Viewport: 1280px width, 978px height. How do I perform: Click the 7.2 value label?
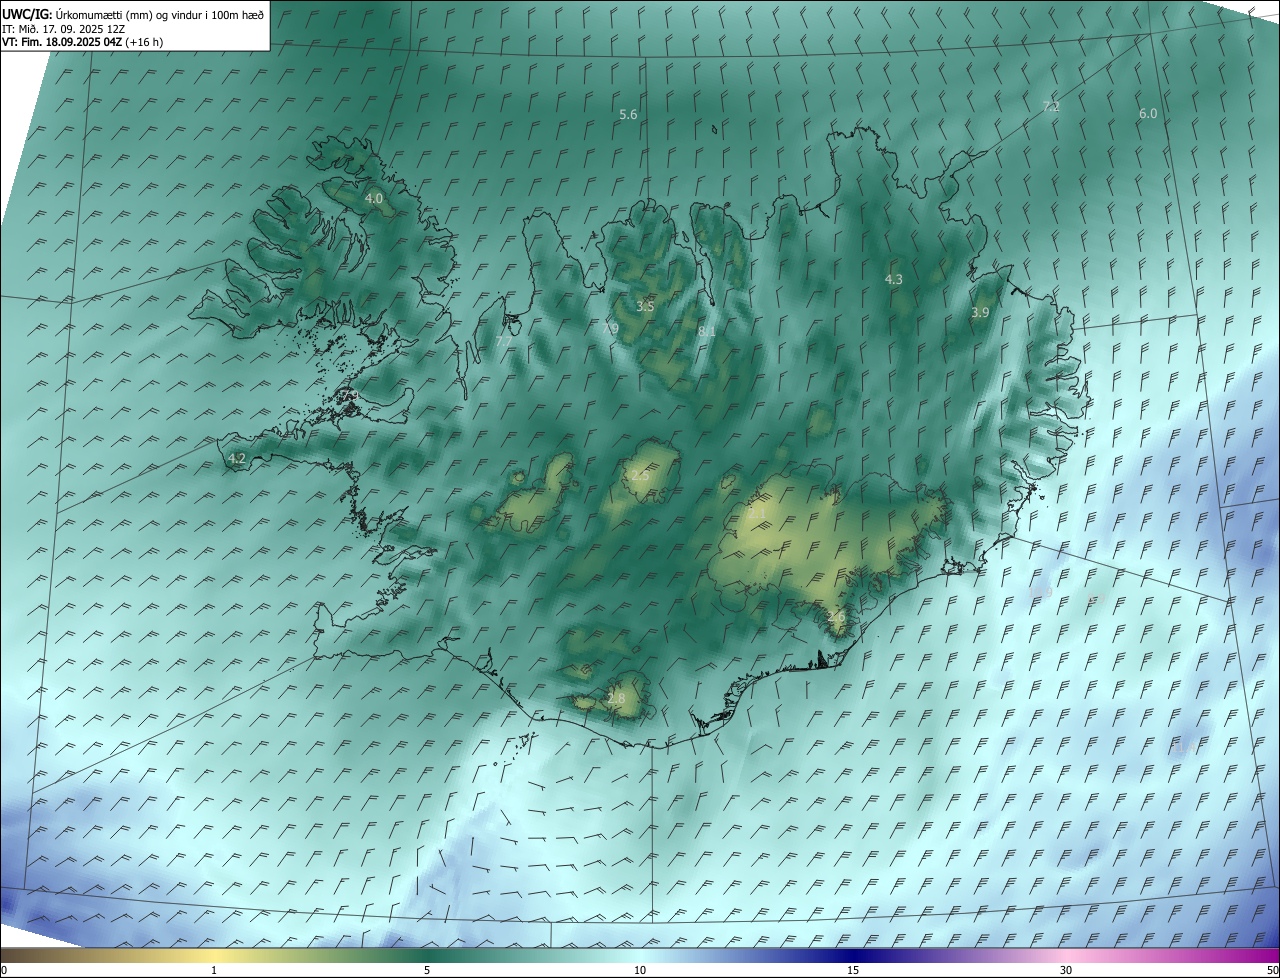1051,106
